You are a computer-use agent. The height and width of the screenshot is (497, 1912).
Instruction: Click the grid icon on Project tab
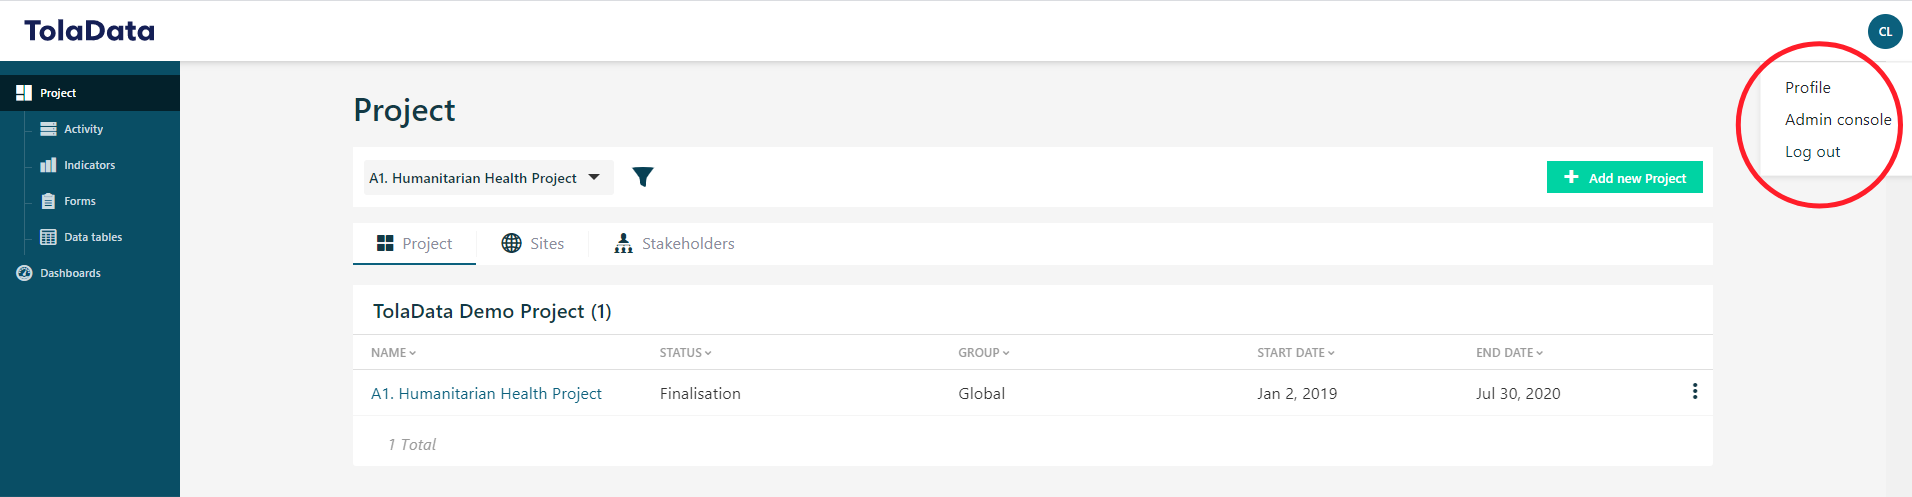click(385, 243)
